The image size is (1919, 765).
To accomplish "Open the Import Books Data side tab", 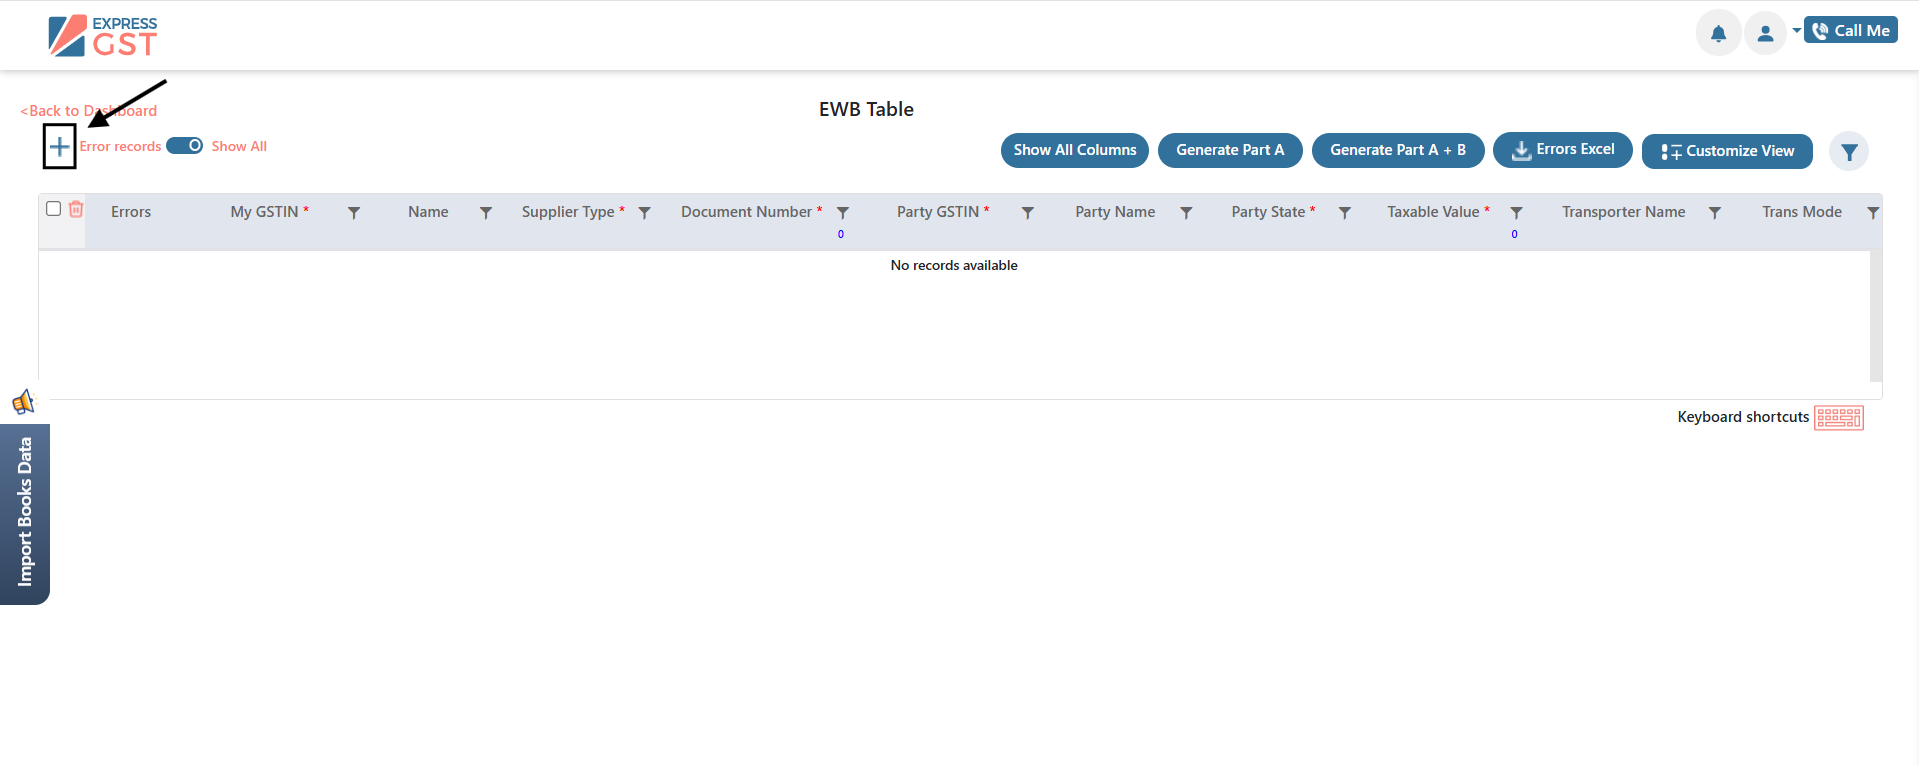I will (25, 513).
